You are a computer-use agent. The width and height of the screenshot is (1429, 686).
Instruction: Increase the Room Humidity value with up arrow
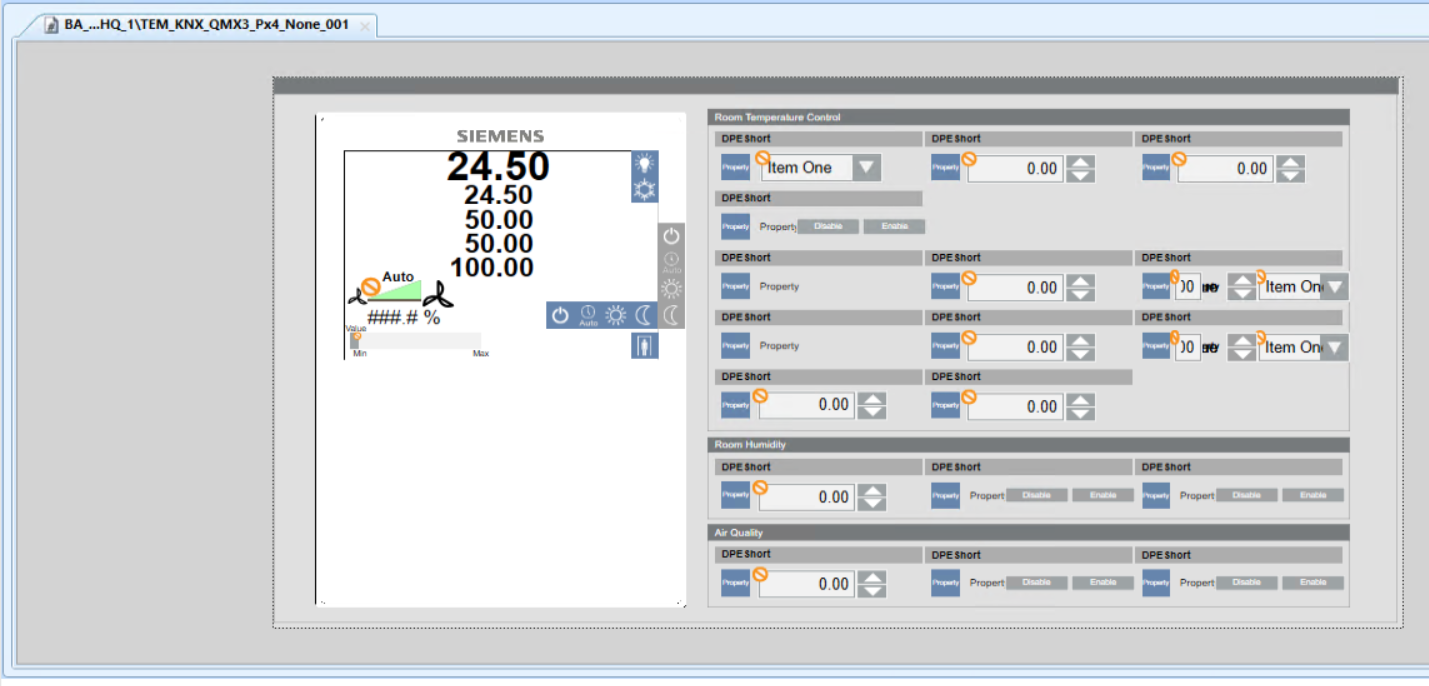[x=873, y=490]
